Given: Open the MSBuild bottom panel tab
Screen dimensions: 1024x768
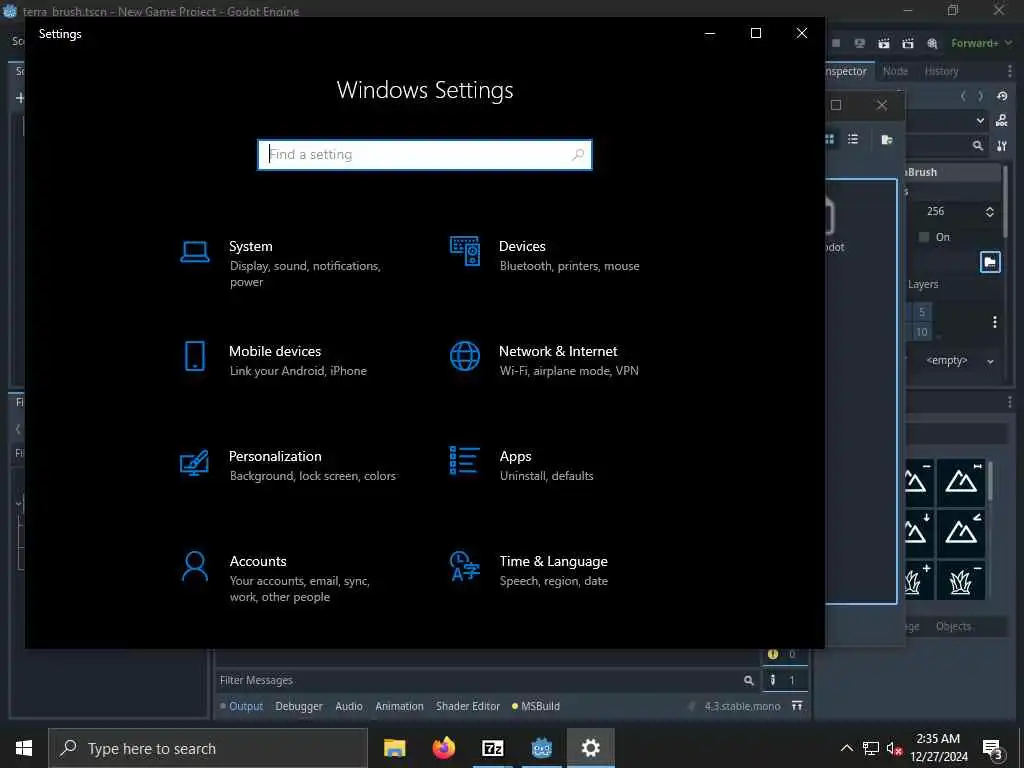Looking at the screenshot, I should 536,706.
